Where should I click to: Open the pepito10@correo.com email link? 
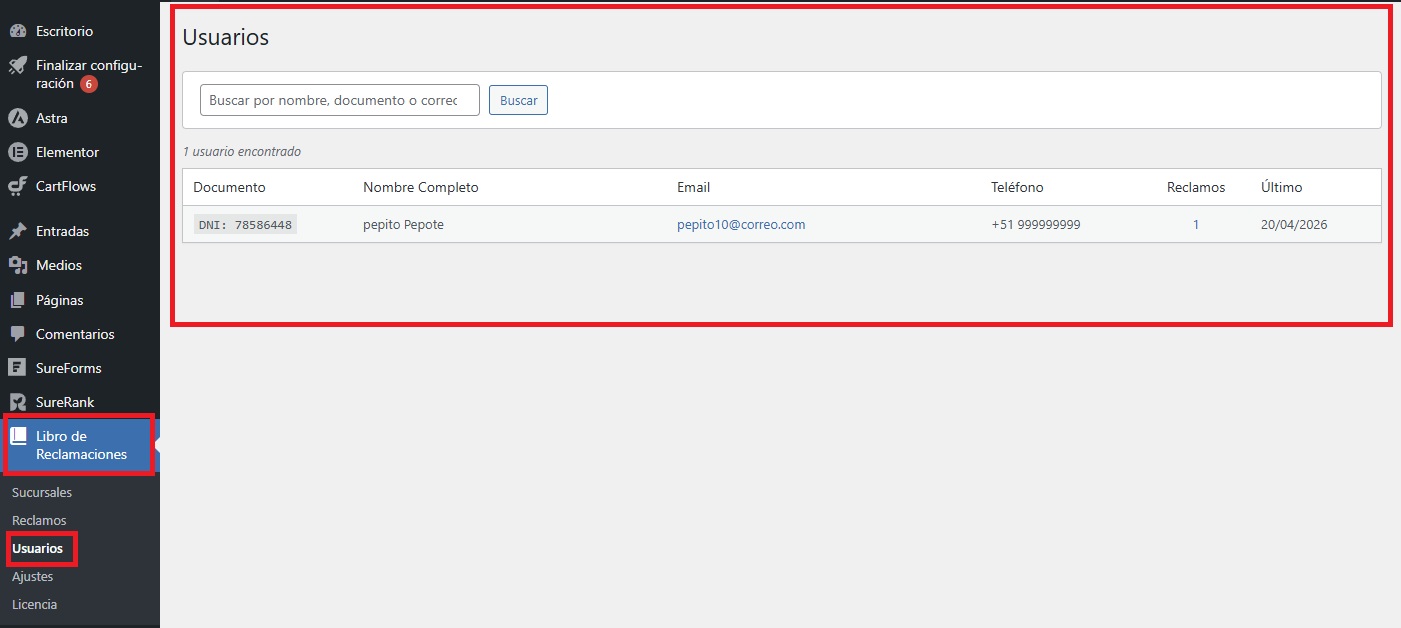pos(741,224)
